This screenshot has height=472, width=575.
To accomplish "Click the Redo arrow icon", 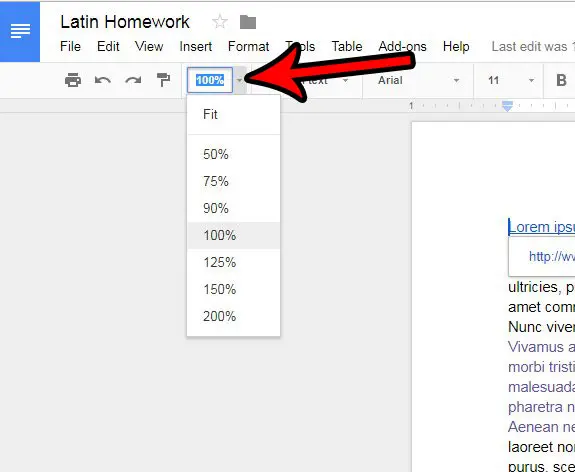I will [x=133, y=80].
